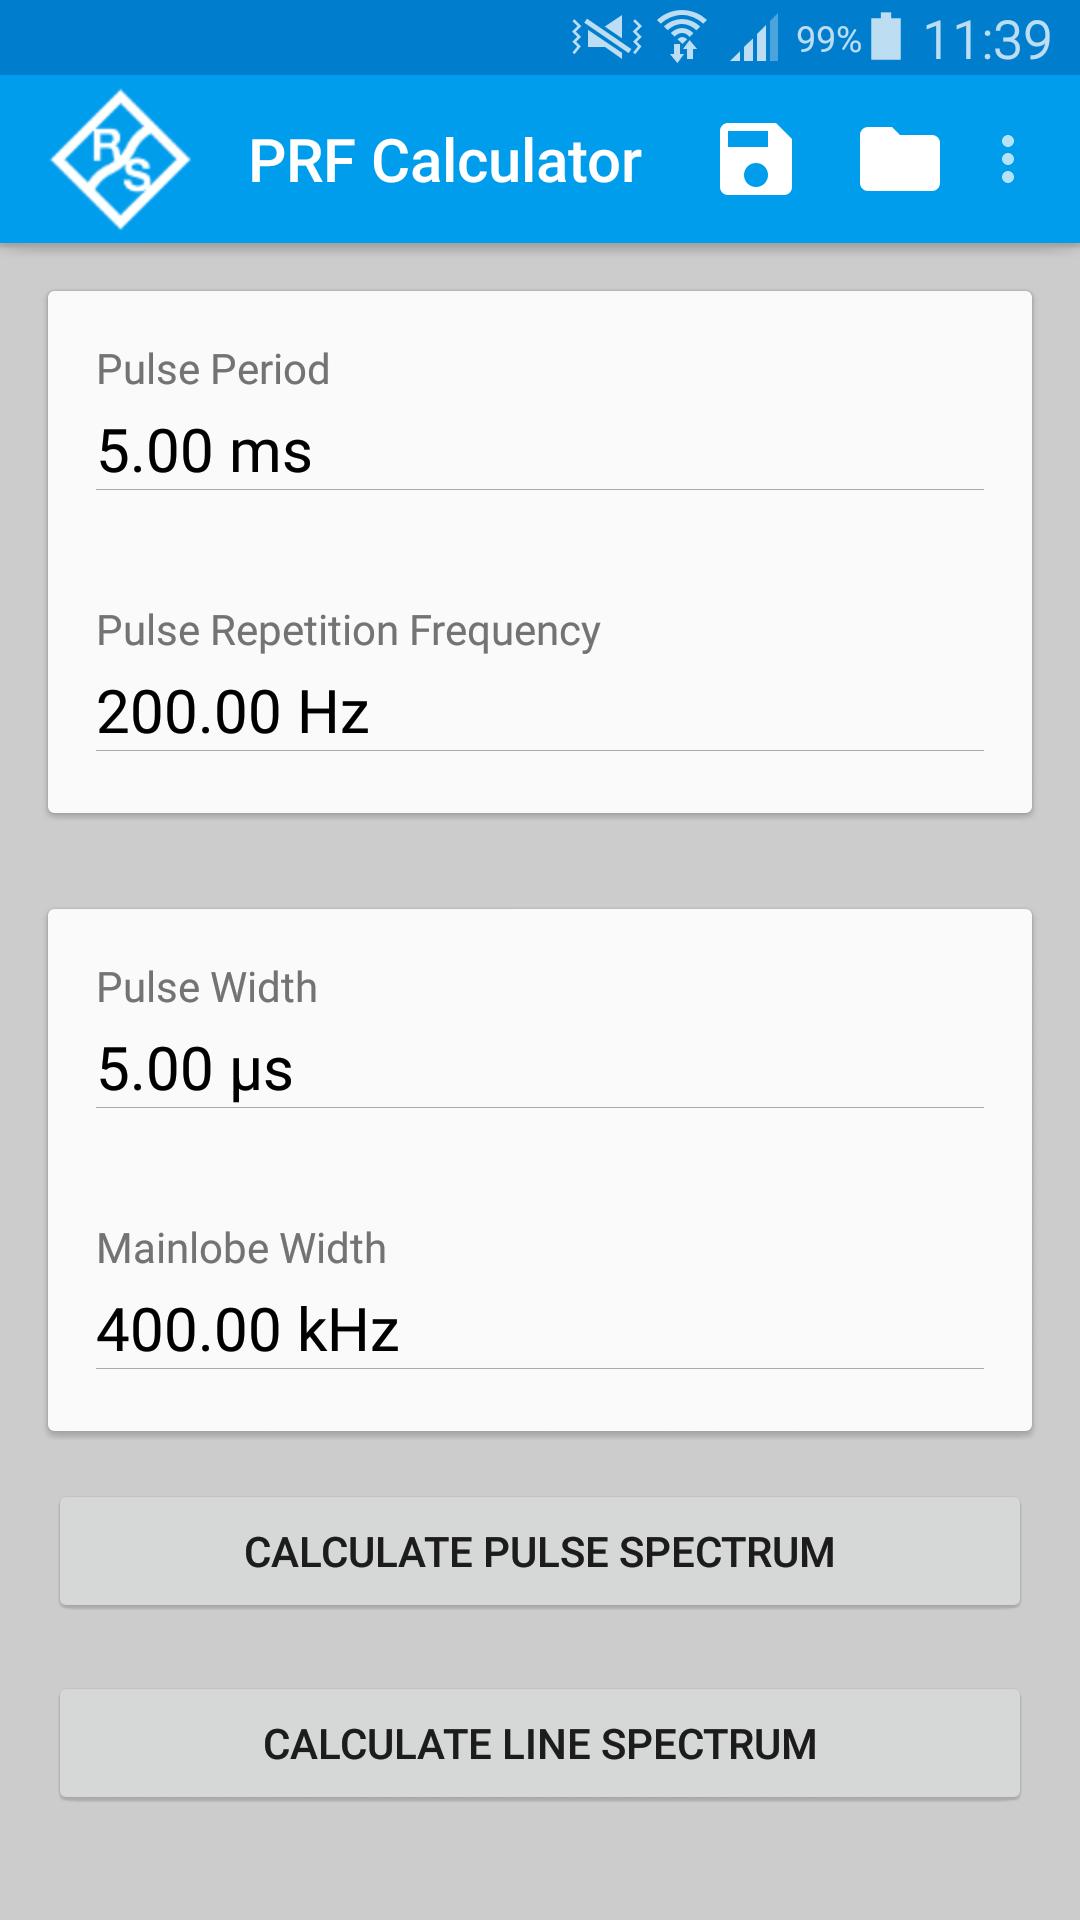This screenshot has height=1920, width=1080.
Task: Edit the Pulse Repetition Frequency 200.00 Hz field
Action: click(540, 713)
